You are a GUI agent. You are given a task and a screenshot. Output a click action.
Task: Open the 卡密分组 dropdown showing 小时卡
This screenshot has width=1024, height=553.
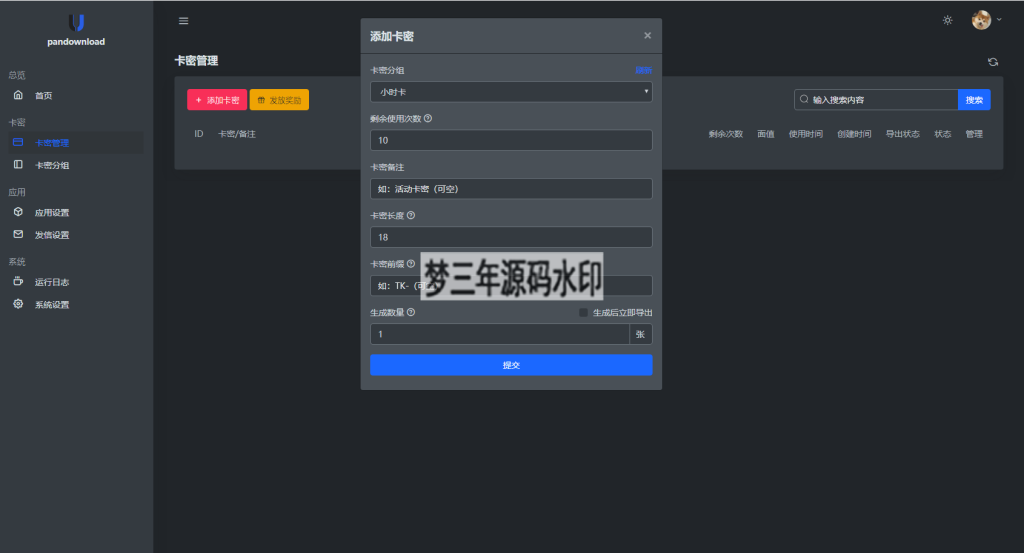pyautogui.click(x=511, y=92)
